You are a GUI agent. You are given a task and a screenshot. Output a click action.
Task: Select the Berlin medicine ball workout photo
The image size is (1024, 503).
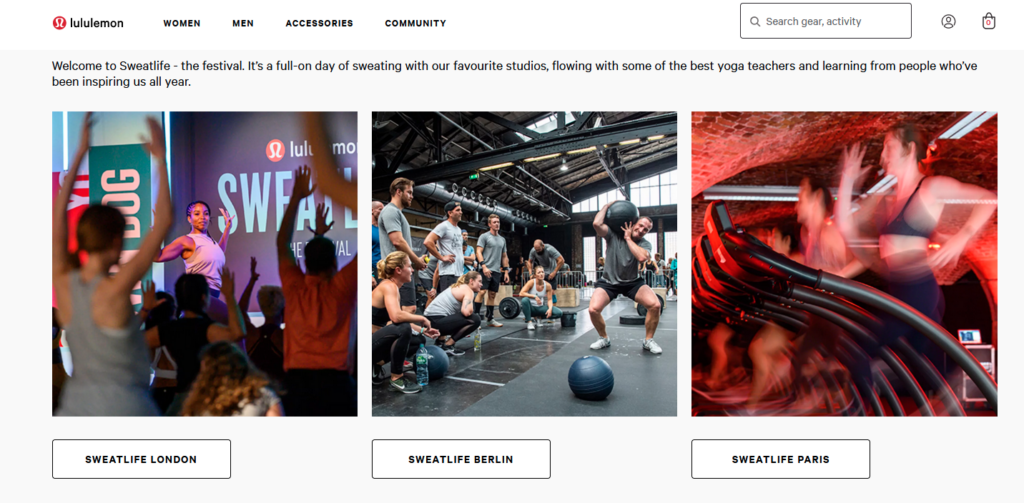[524, 264]
